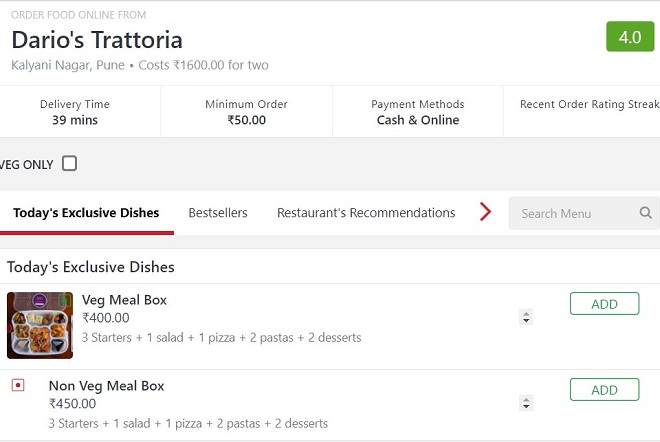The image size is (660, 442).
Task: Open the Restaurant's Recommendations tab
Action: (366, 213)
